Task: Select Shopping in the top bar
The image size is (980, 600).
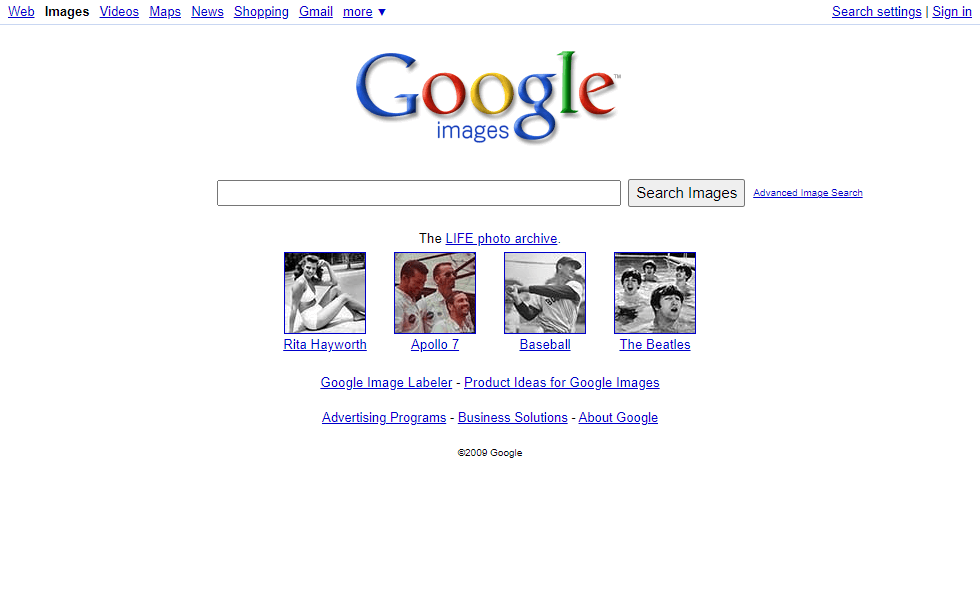Action: coord(261,12)
